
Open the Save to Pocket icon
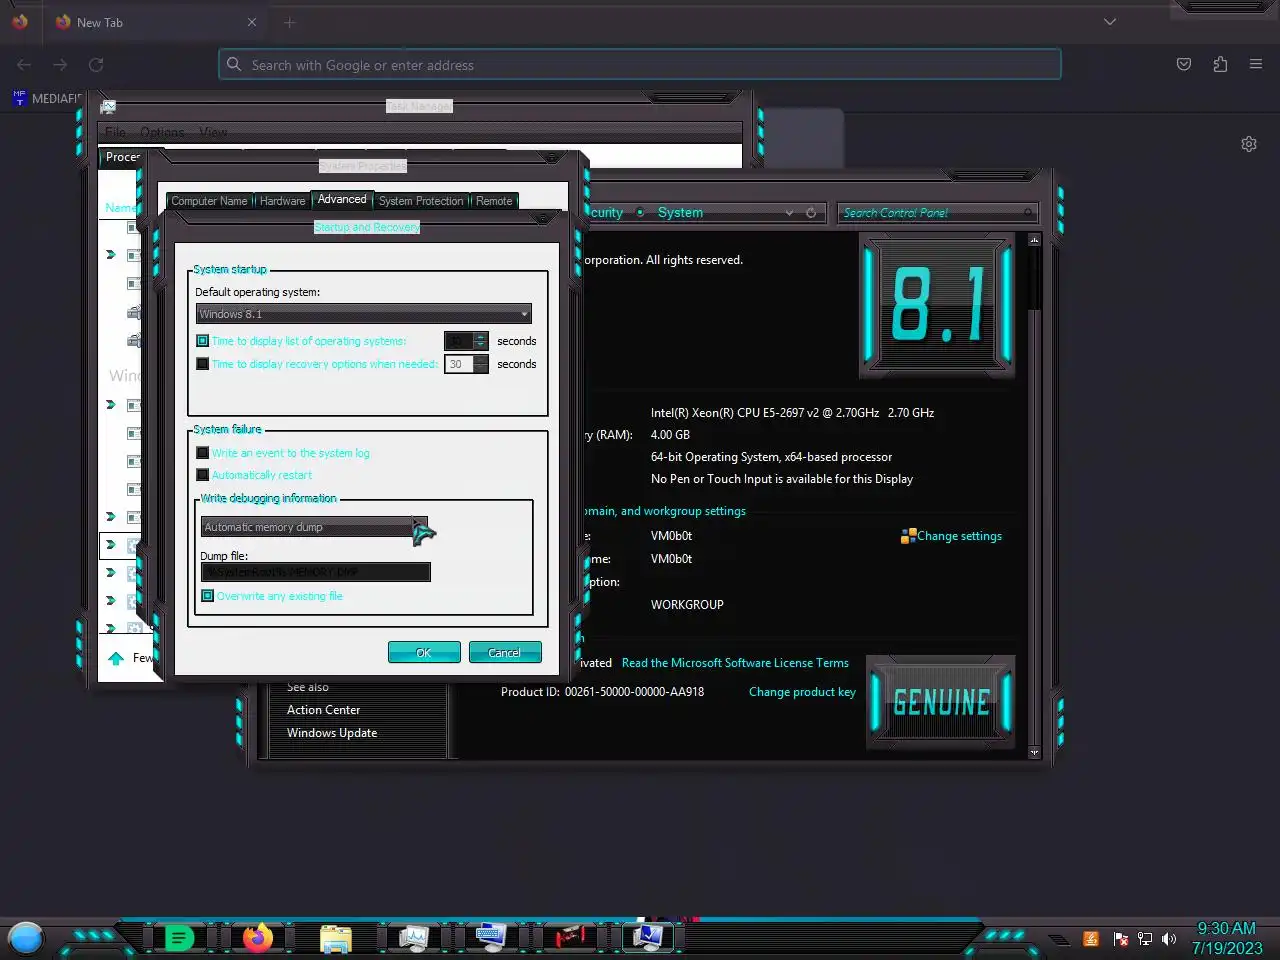click(x=1184, y=65)
